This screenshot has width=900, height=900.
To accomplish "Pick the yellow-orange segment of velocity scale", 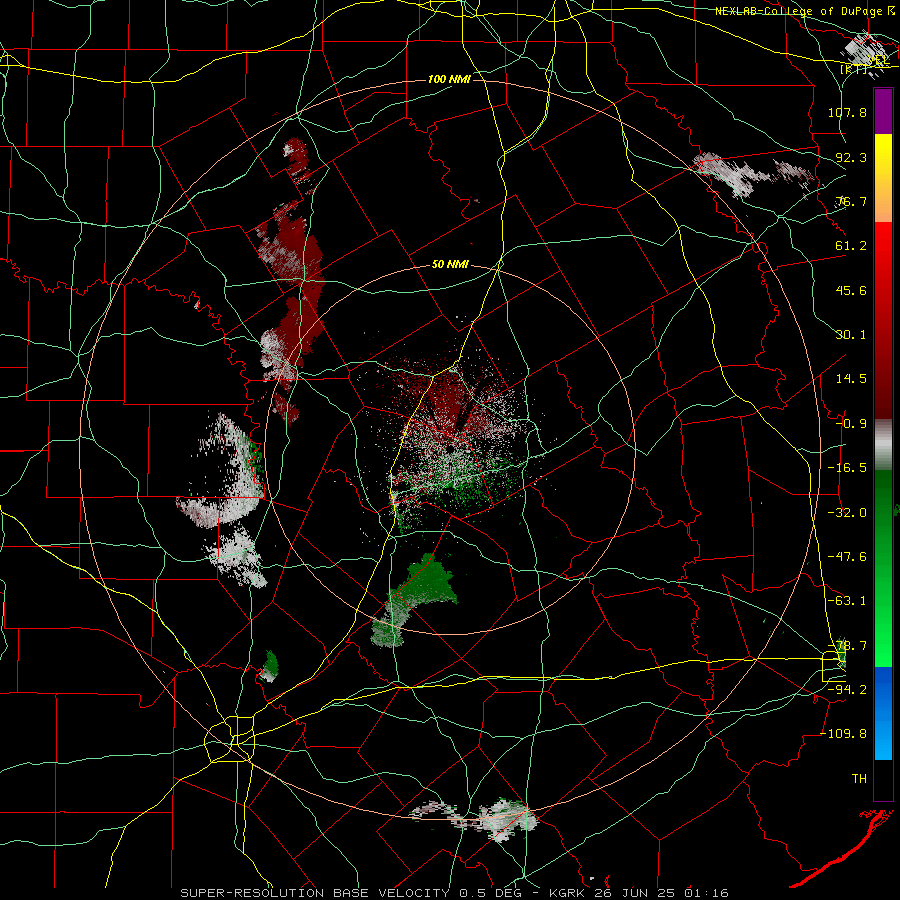I will point(883,178).
